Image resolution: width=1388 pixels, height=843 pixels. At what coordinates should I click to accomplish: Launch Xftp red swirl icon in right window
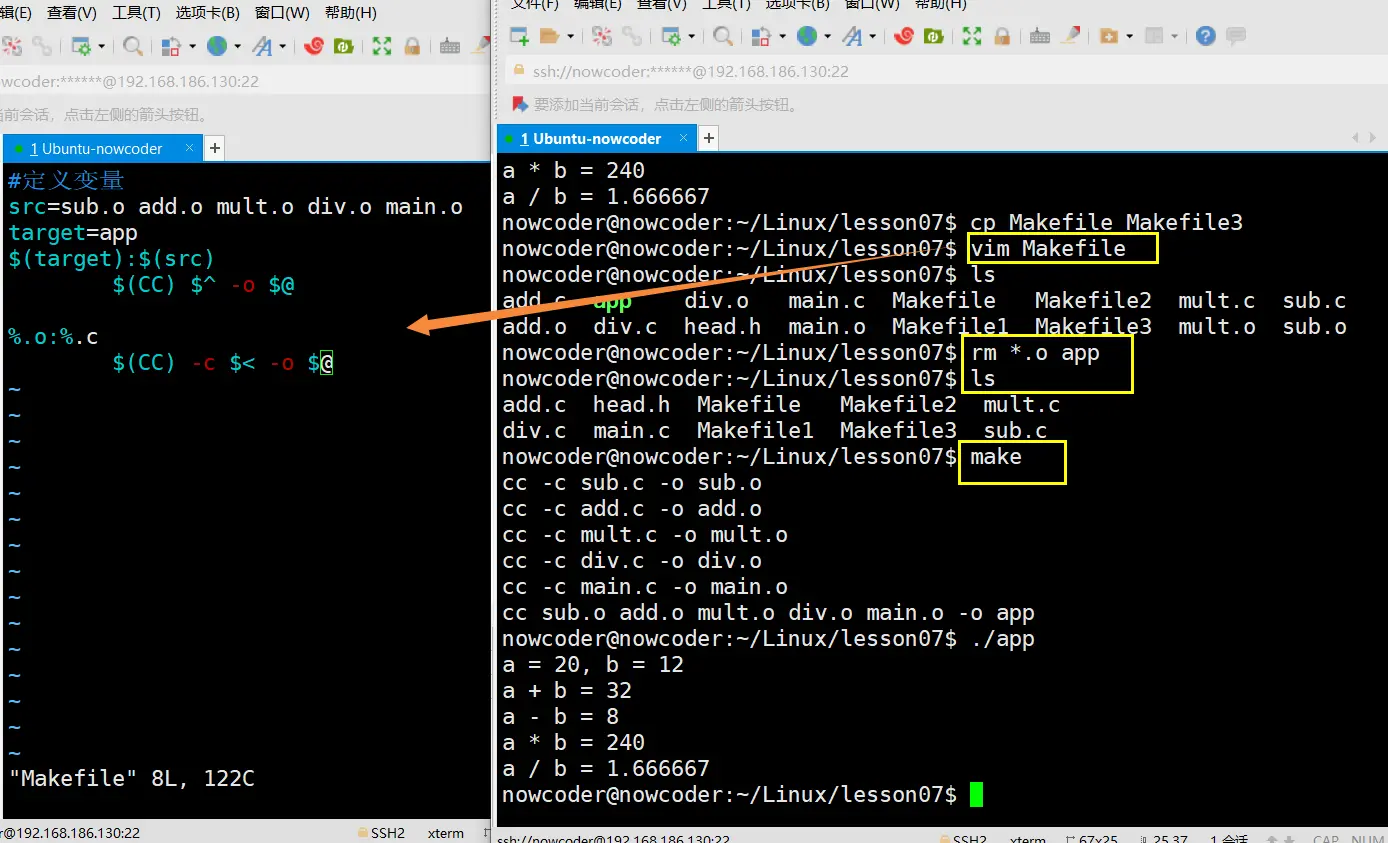click(x=904, y=36)
